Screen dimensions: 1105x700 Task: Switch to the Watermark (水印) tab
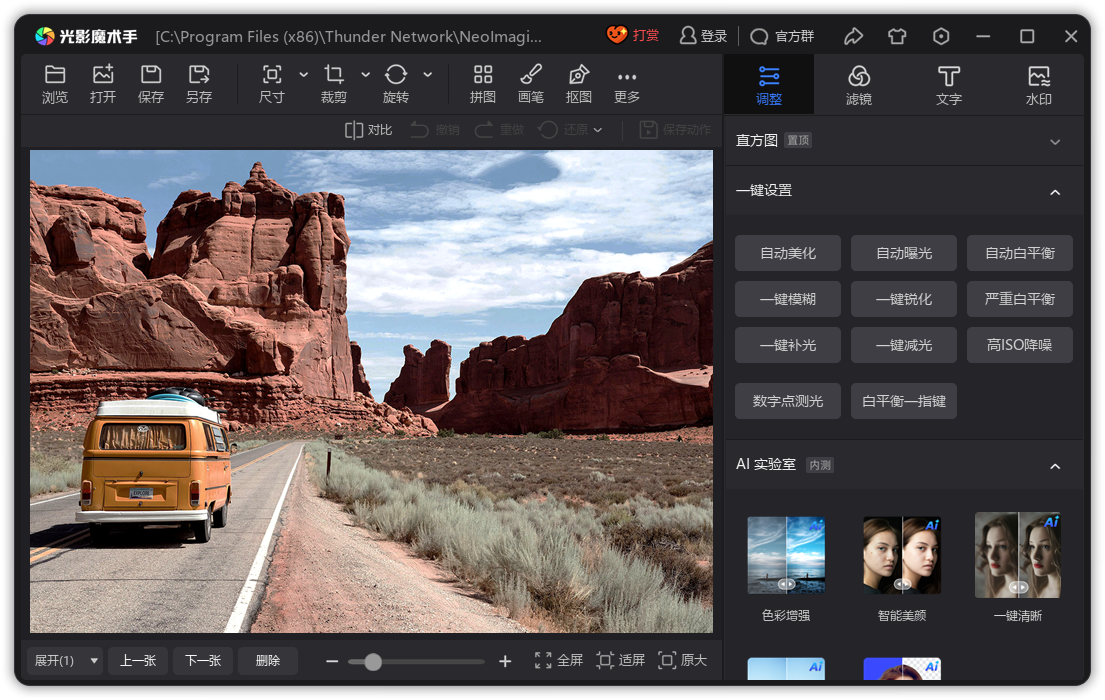(1039, 85)
